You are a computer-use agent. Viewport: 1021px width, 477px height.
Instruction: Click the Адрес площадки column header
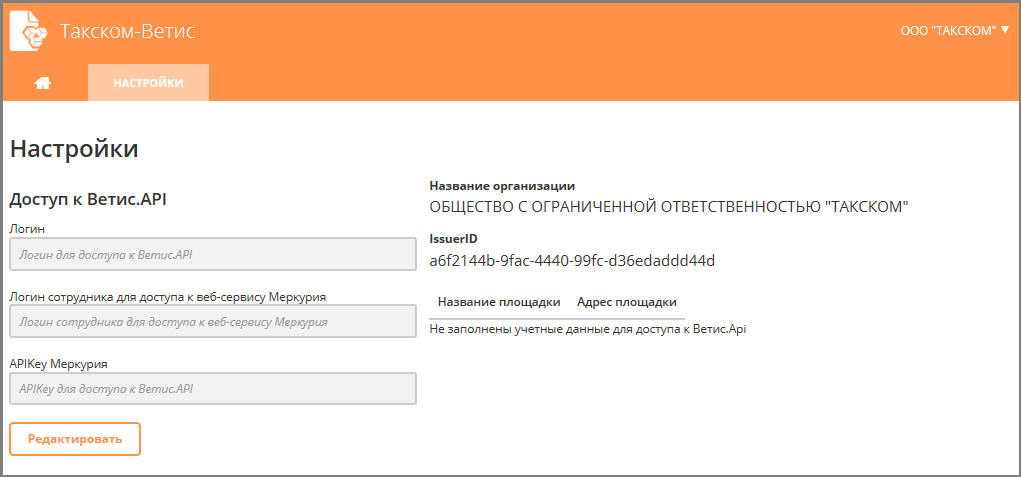[626, 302]
